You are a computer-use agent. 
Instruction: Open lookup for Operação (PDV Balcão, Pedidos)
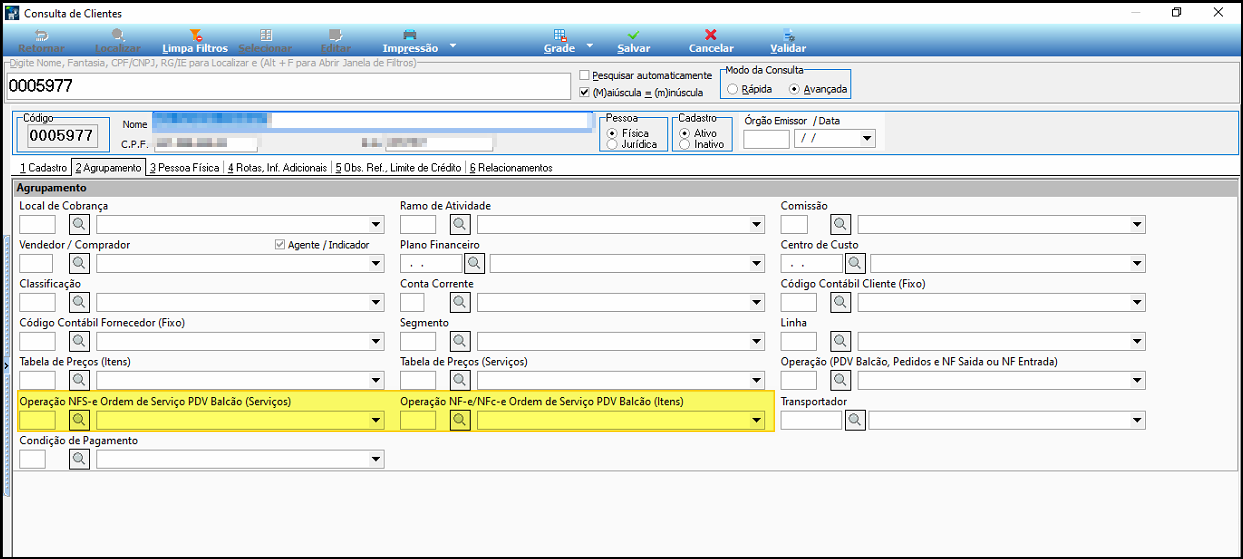[841, 380]
